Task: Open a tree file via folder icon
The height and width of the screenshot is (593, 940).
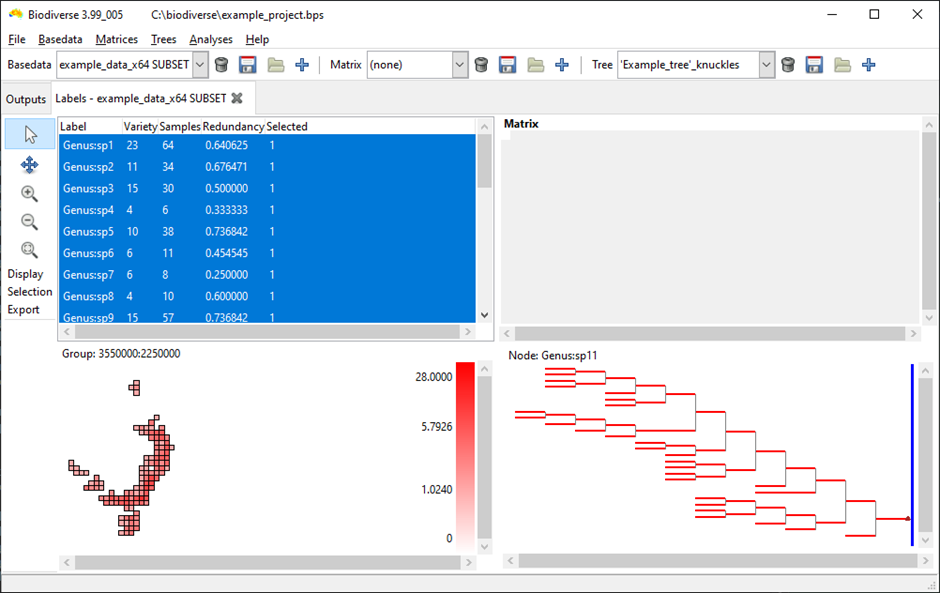Action: coord(842,65)
